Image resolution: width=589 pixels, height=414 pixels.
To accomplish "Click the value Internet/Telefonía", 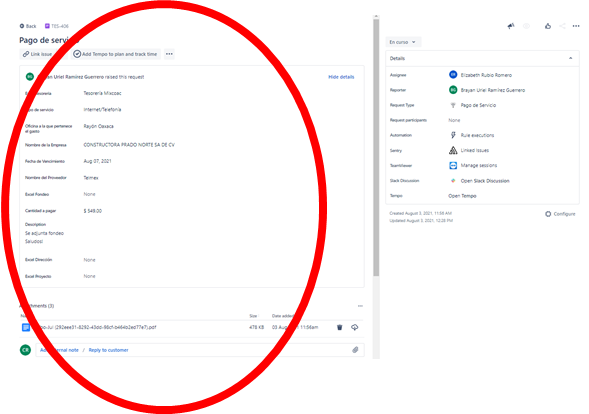I will [102, 110].
